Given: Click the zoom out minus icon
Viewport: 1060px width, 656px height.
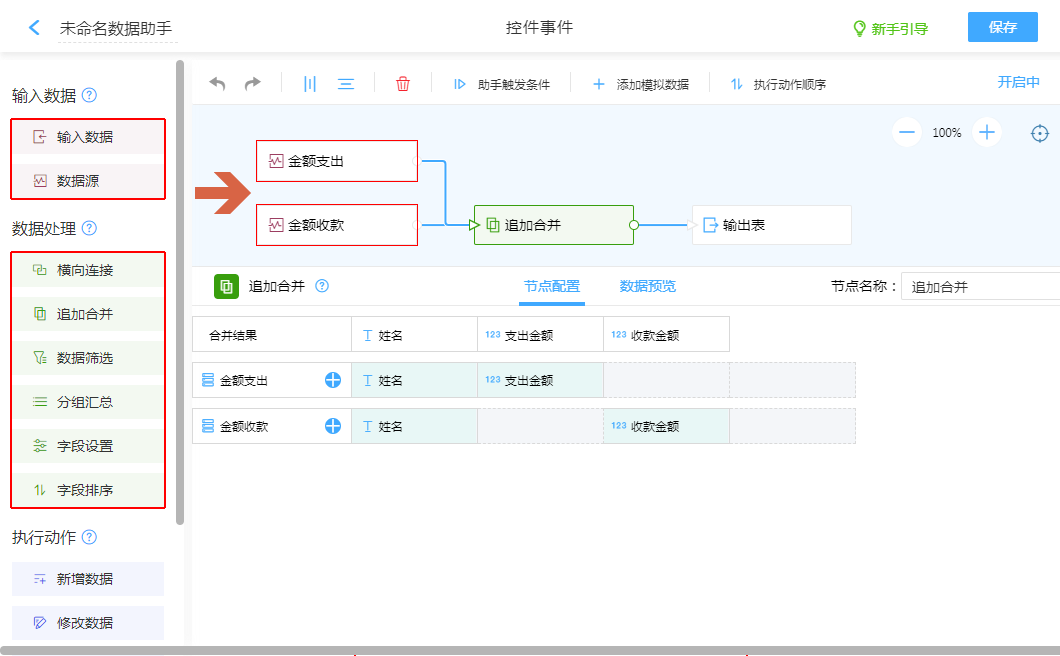Looking at the screenshot, I should pos(907,132).
